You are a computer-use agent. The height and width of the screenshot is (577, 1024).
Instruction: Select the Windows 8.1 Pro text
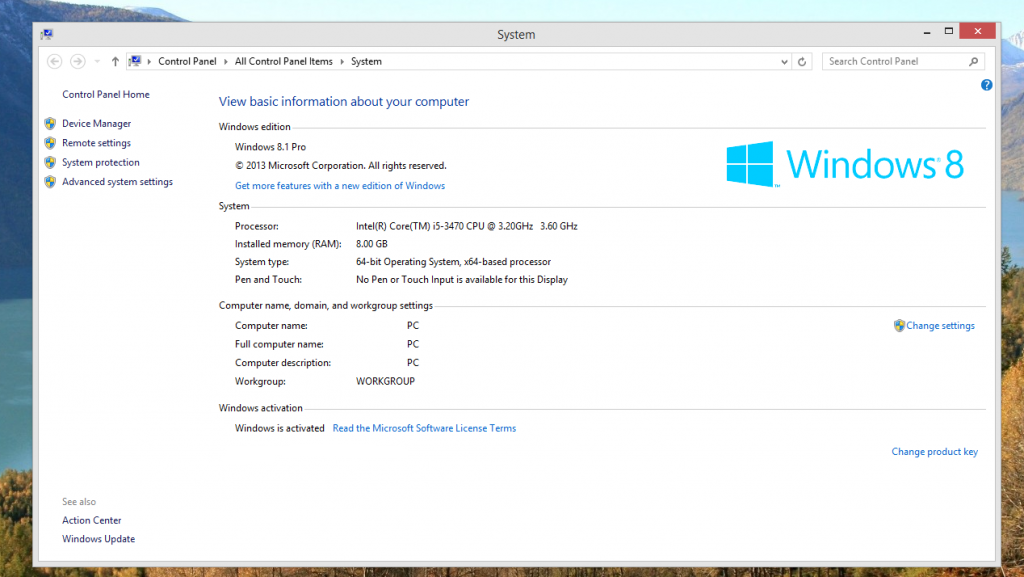(x=270, y=147)
